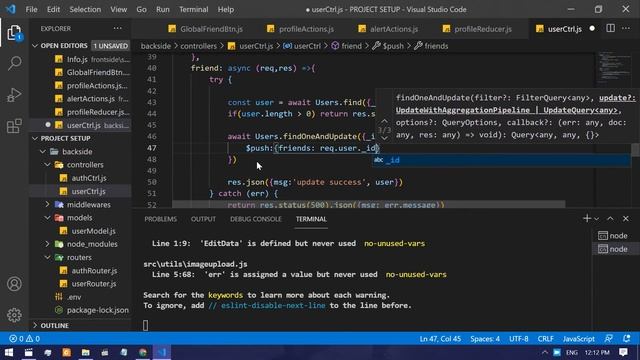
Task: Create a new terminal with plus icon
Action: [587, 219]
